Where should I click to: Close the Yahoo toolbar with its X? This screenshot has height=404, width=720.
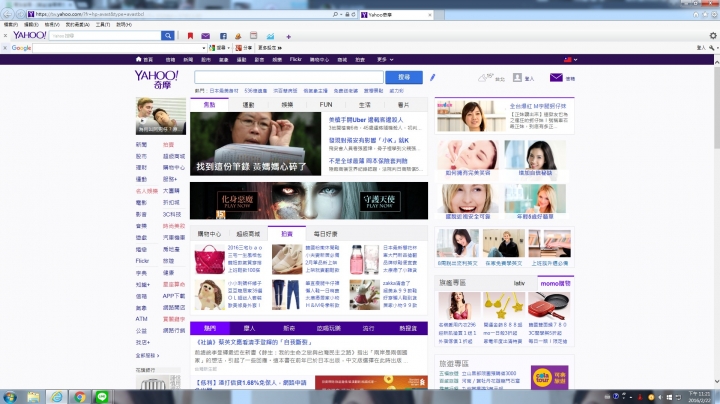[5, 35]
